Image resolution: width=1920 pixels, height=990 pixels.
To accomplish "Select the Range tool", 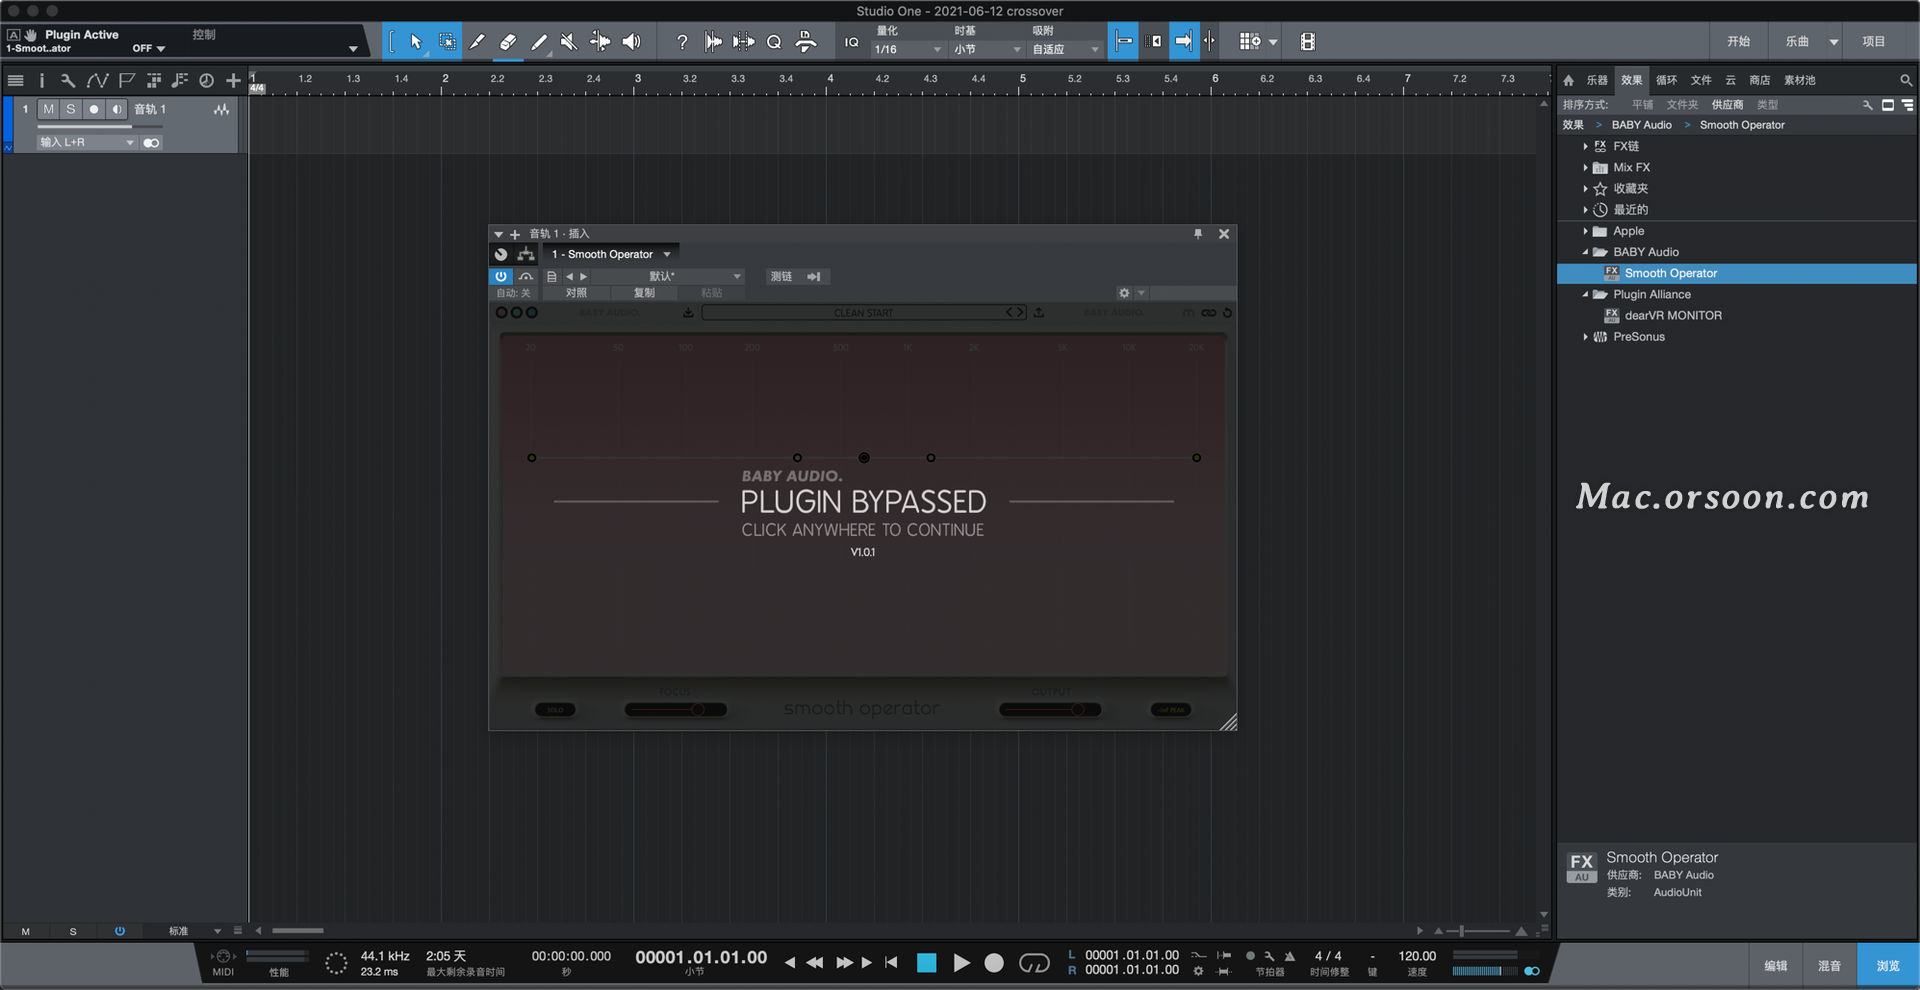I will tap(447, 42).
